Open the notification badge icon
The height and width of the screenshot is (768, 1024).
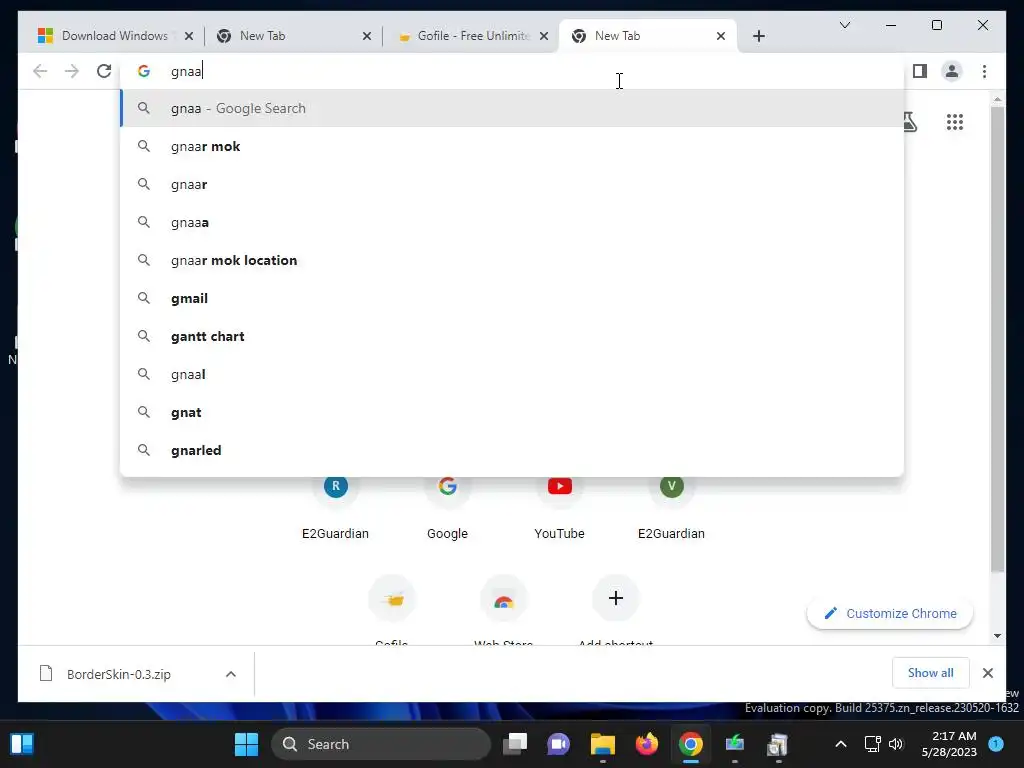(996, 744)
